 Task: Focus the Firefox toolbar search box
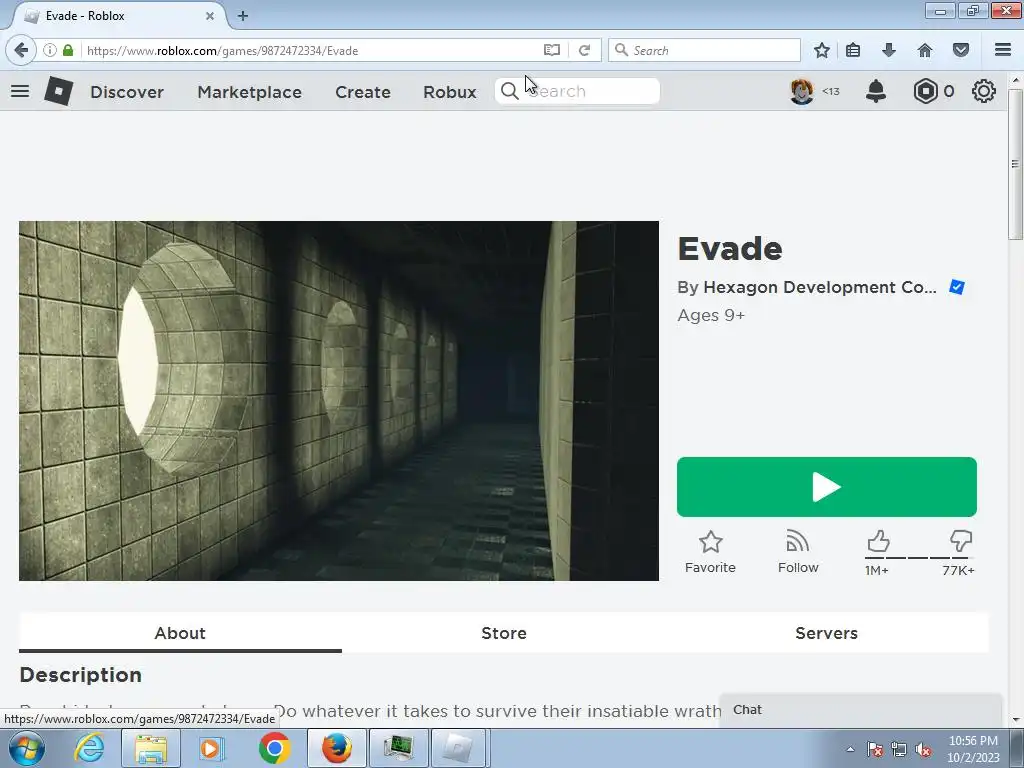tap(704, 50)
